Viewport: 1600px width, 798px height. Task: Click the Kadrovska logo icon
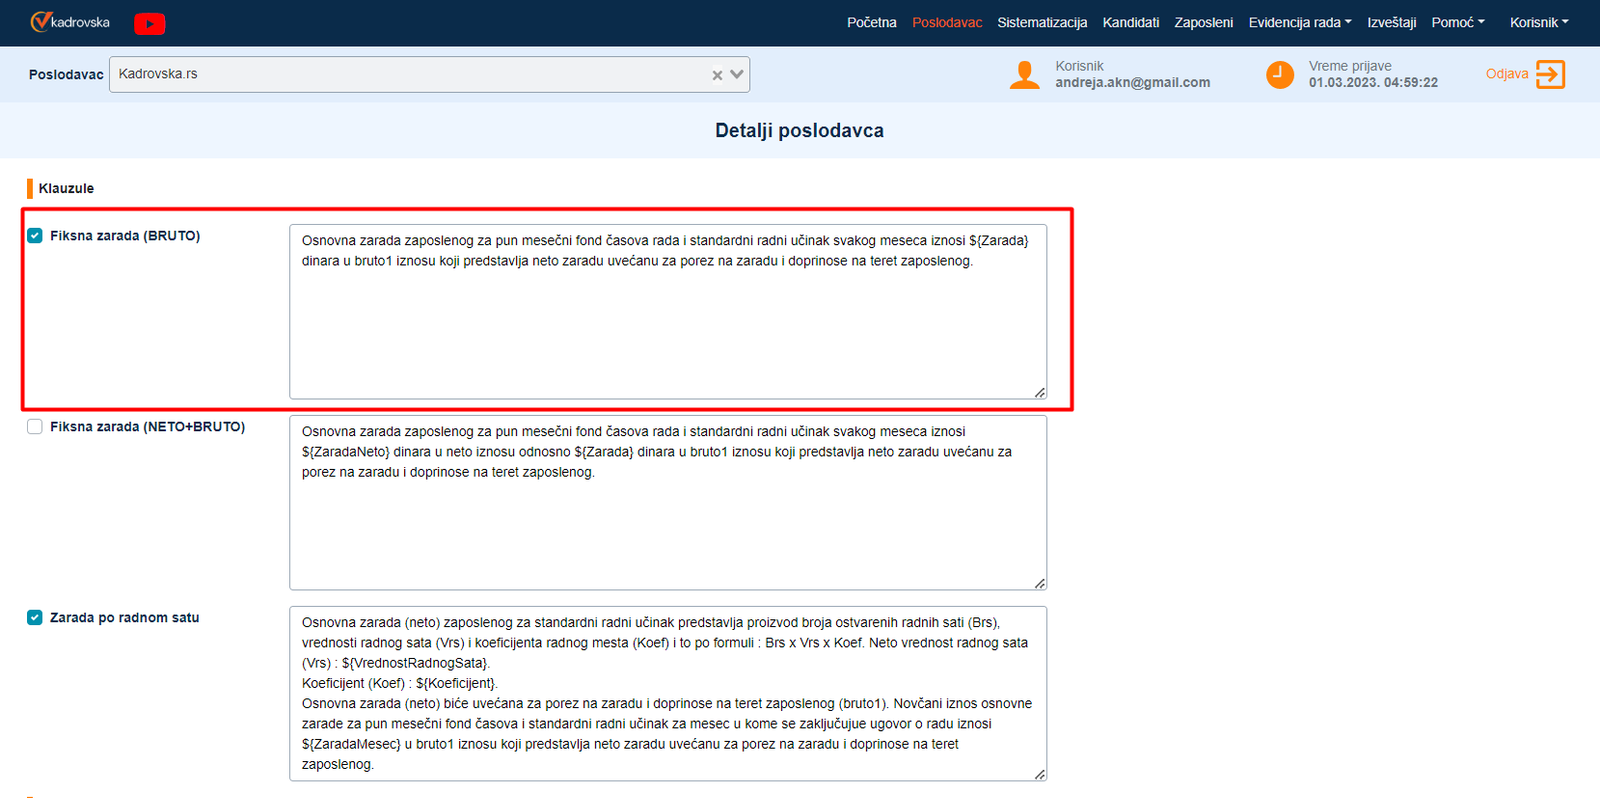pyautogui.click(x=40, y=22)
